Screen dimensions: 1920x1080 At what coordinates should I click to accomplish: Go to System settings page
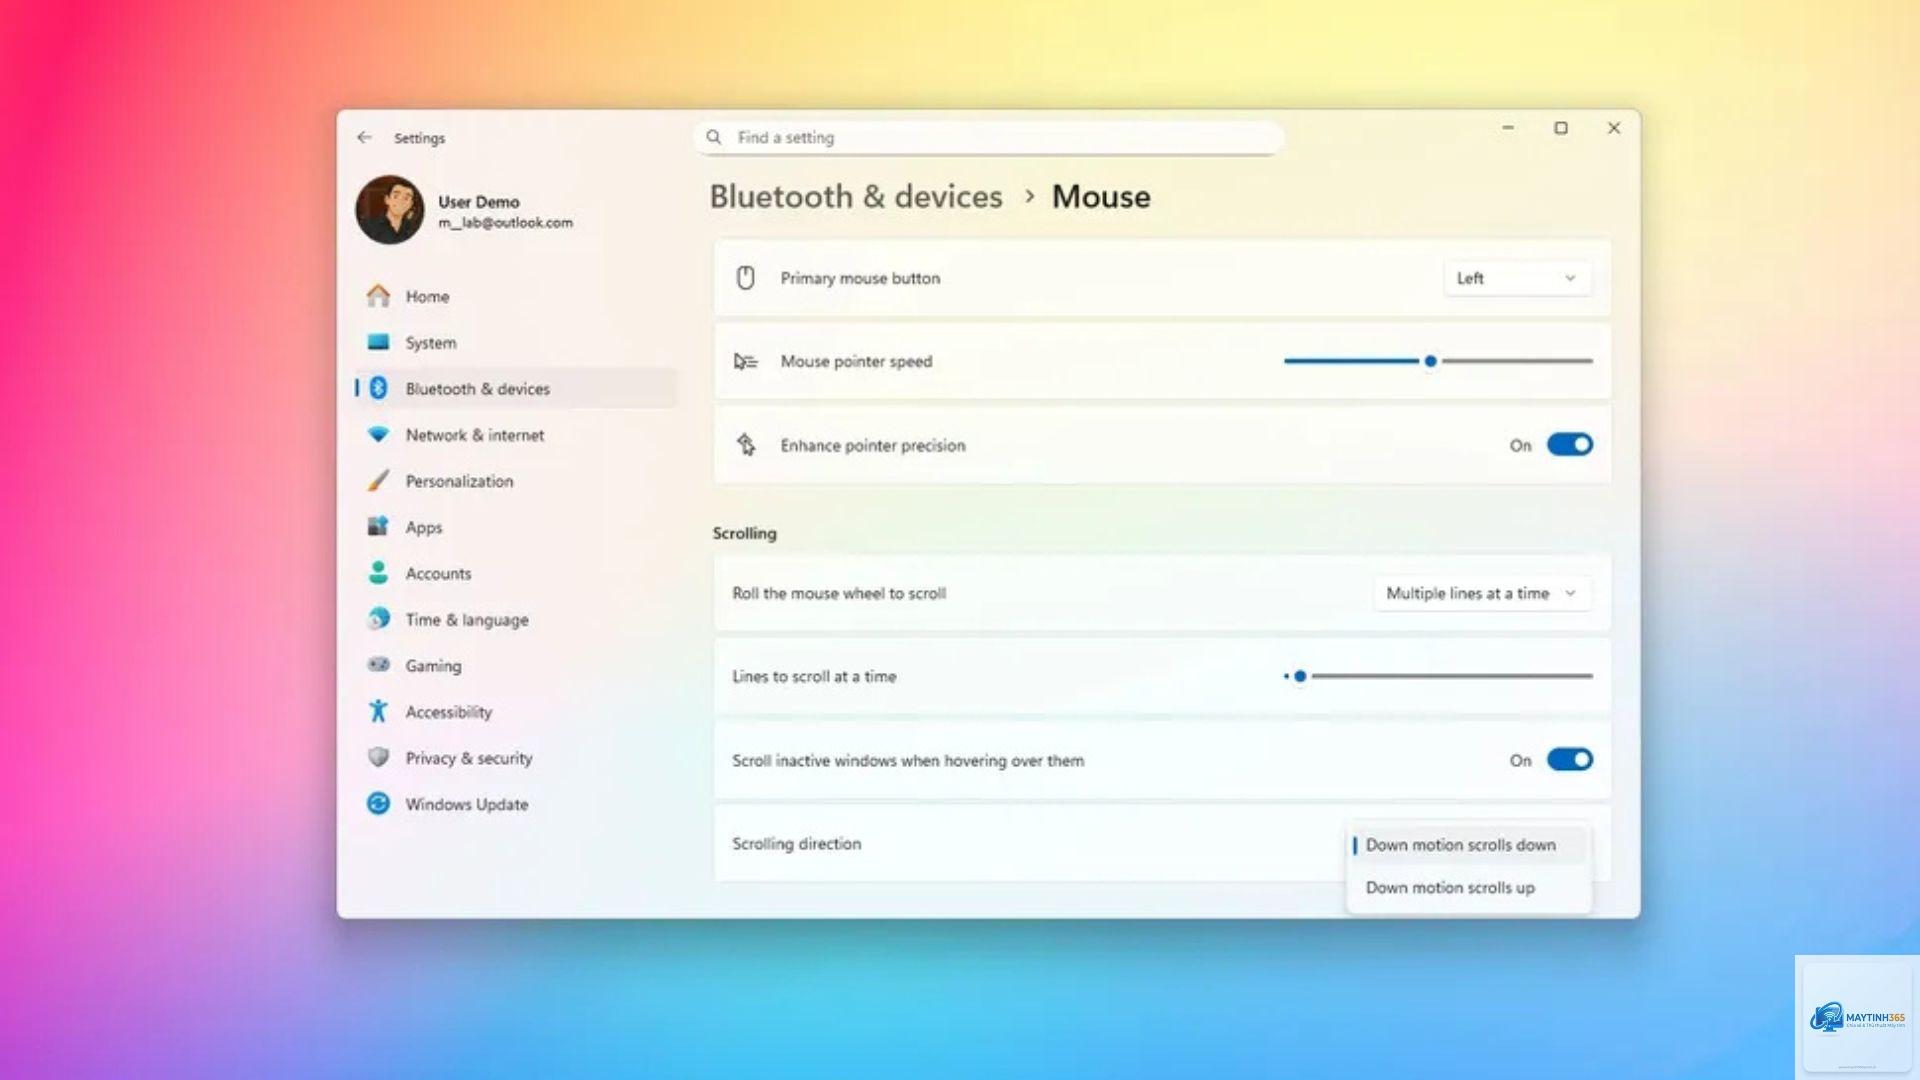[517, 342]
